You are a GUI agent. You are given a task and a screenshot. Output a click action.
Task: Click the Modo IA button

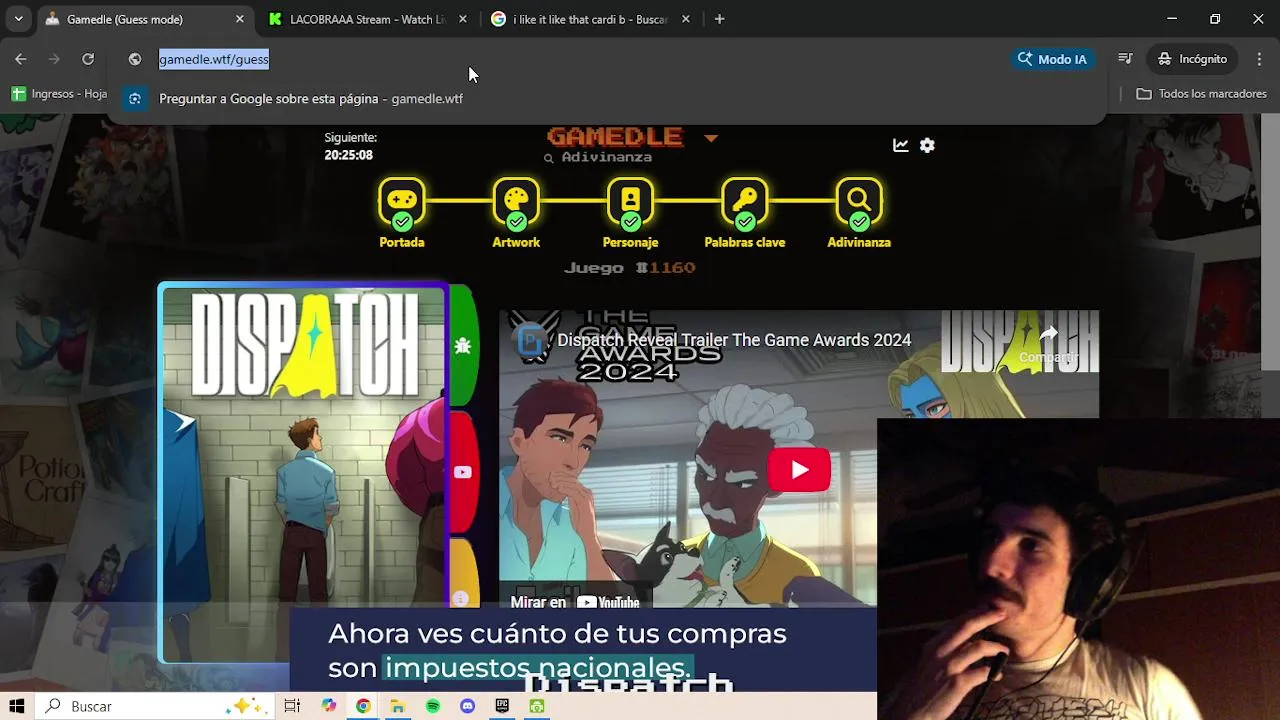click(1052, 59)
